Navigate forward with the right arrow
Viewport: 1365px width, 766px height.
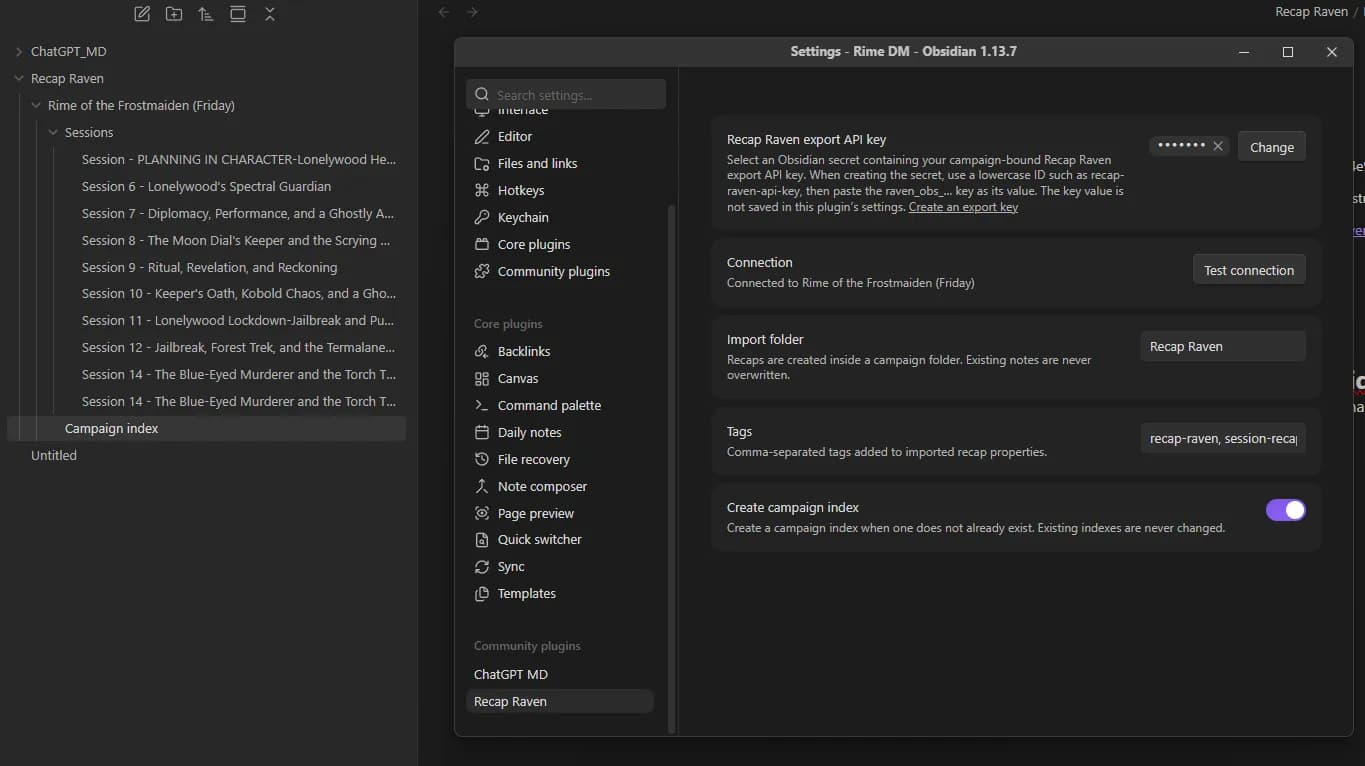pyautogui.click(x=472, y=12)
